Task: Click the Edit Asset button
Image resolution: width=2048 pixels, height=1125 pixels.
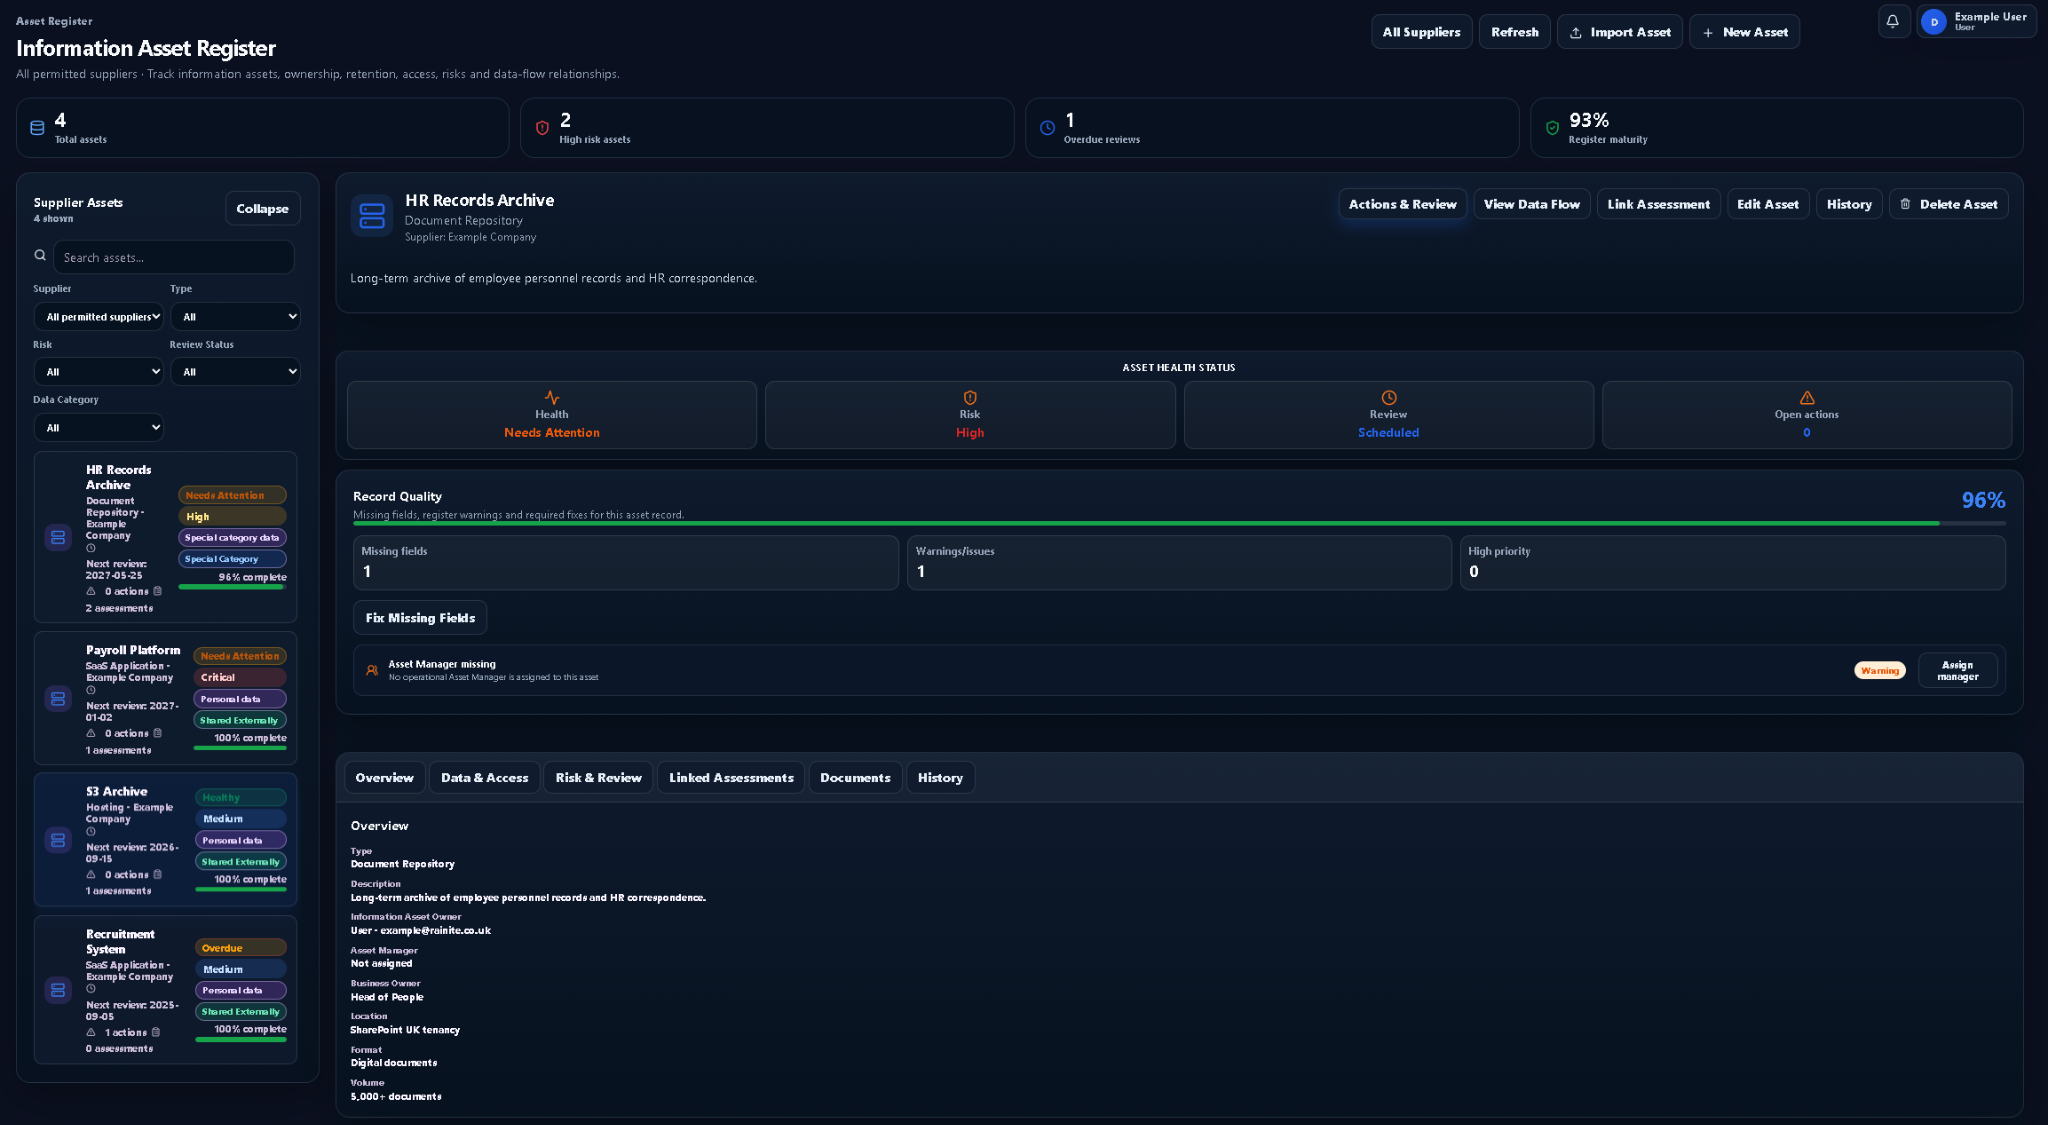Action: tap(1767, 204)
